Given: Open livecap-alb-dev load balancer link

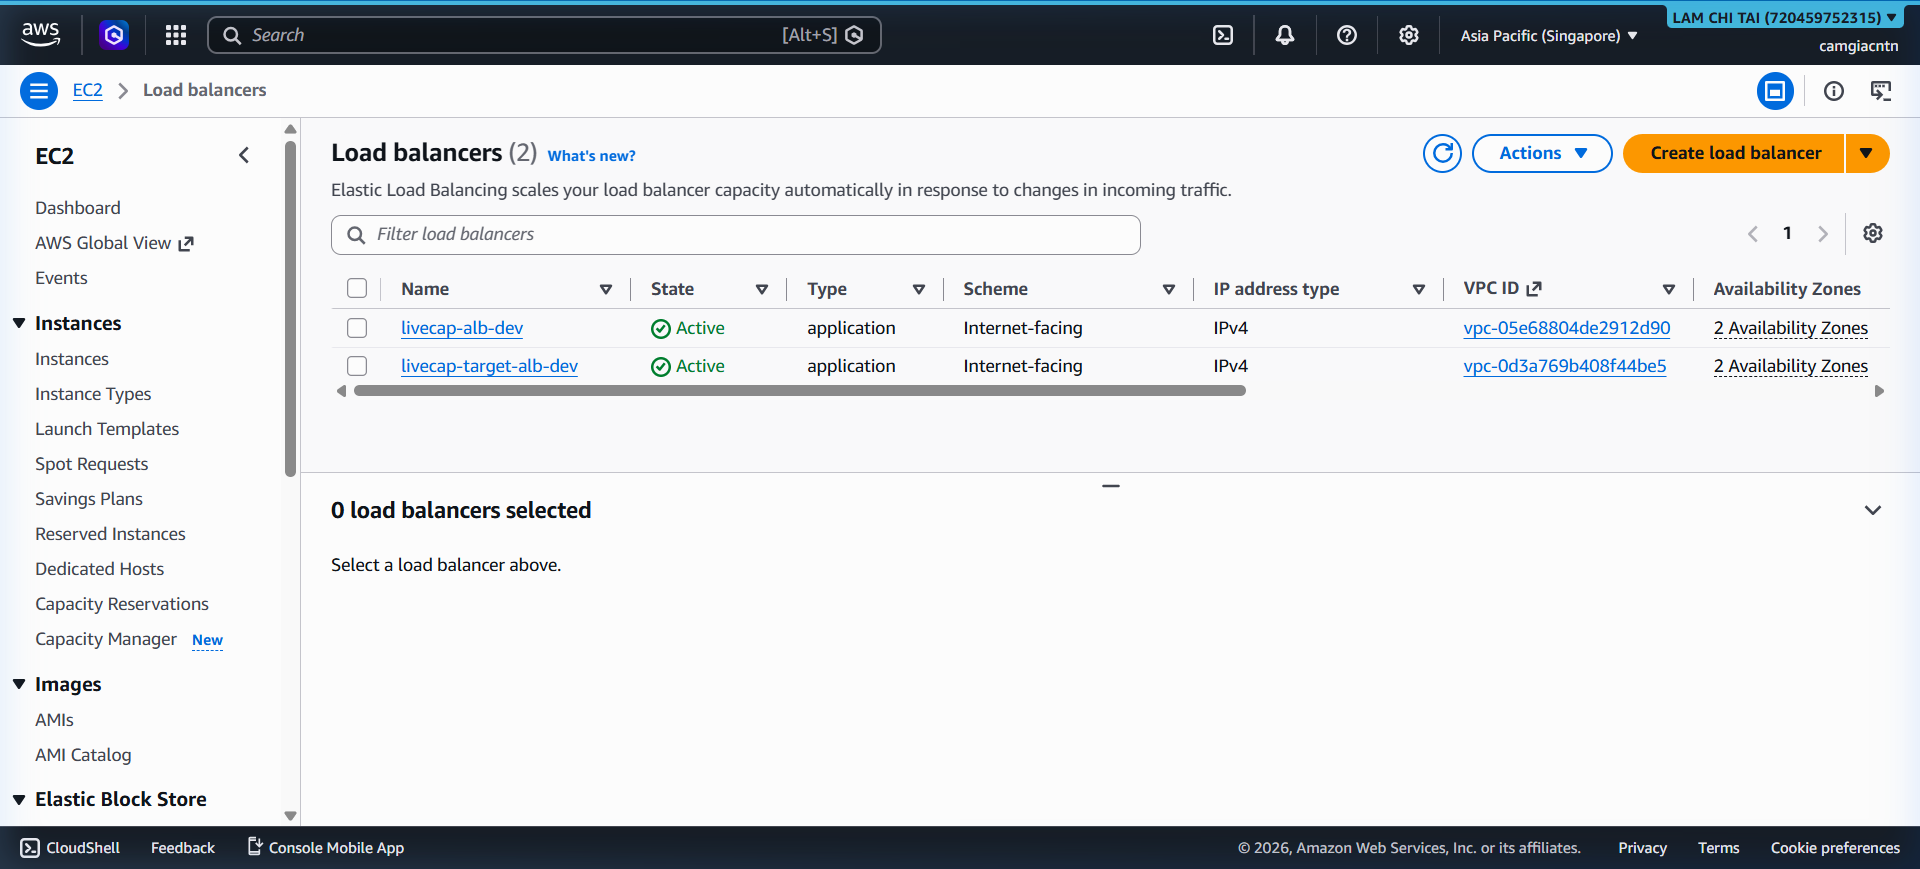Looking at the screenshot, I should pos(462,328).
